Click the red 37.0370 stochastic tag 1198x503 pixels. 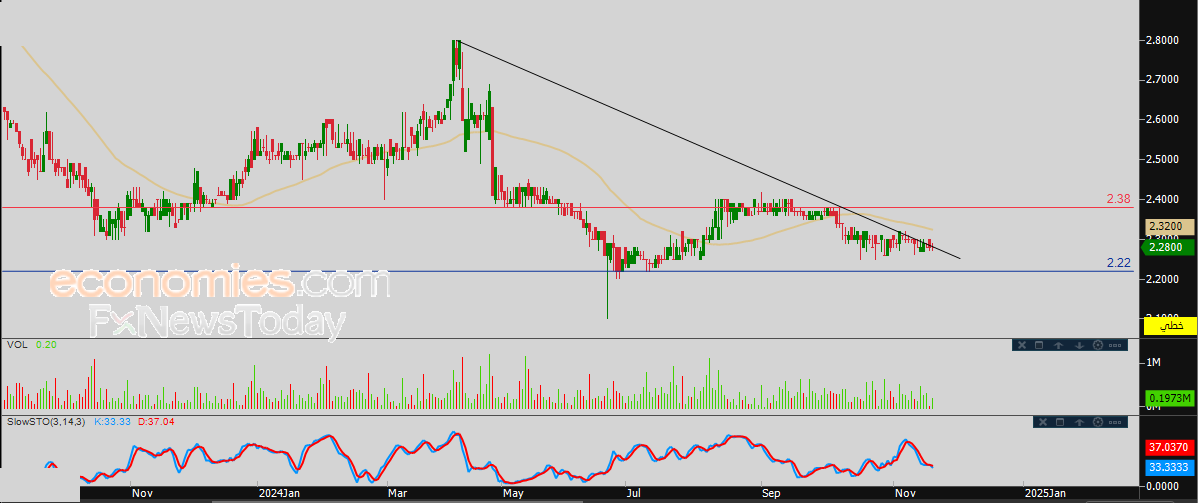(x=1170, y=446)
